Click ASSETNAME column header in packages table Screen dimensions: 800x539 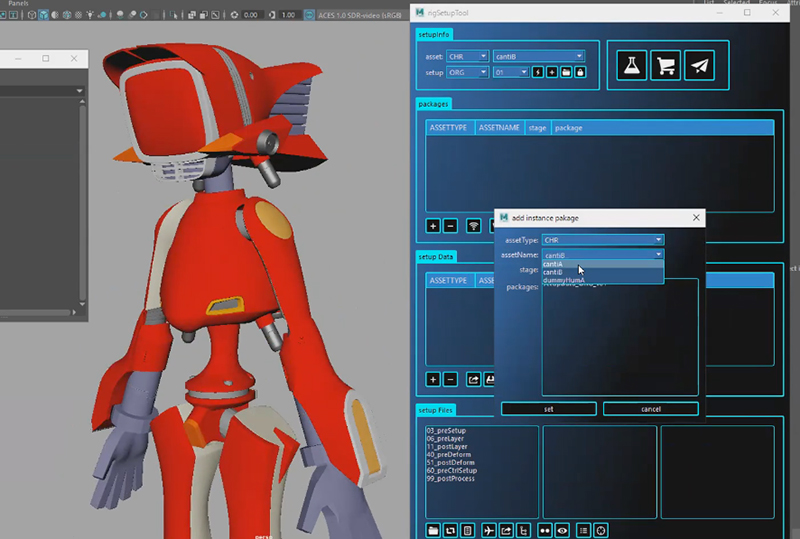point(499,128)
